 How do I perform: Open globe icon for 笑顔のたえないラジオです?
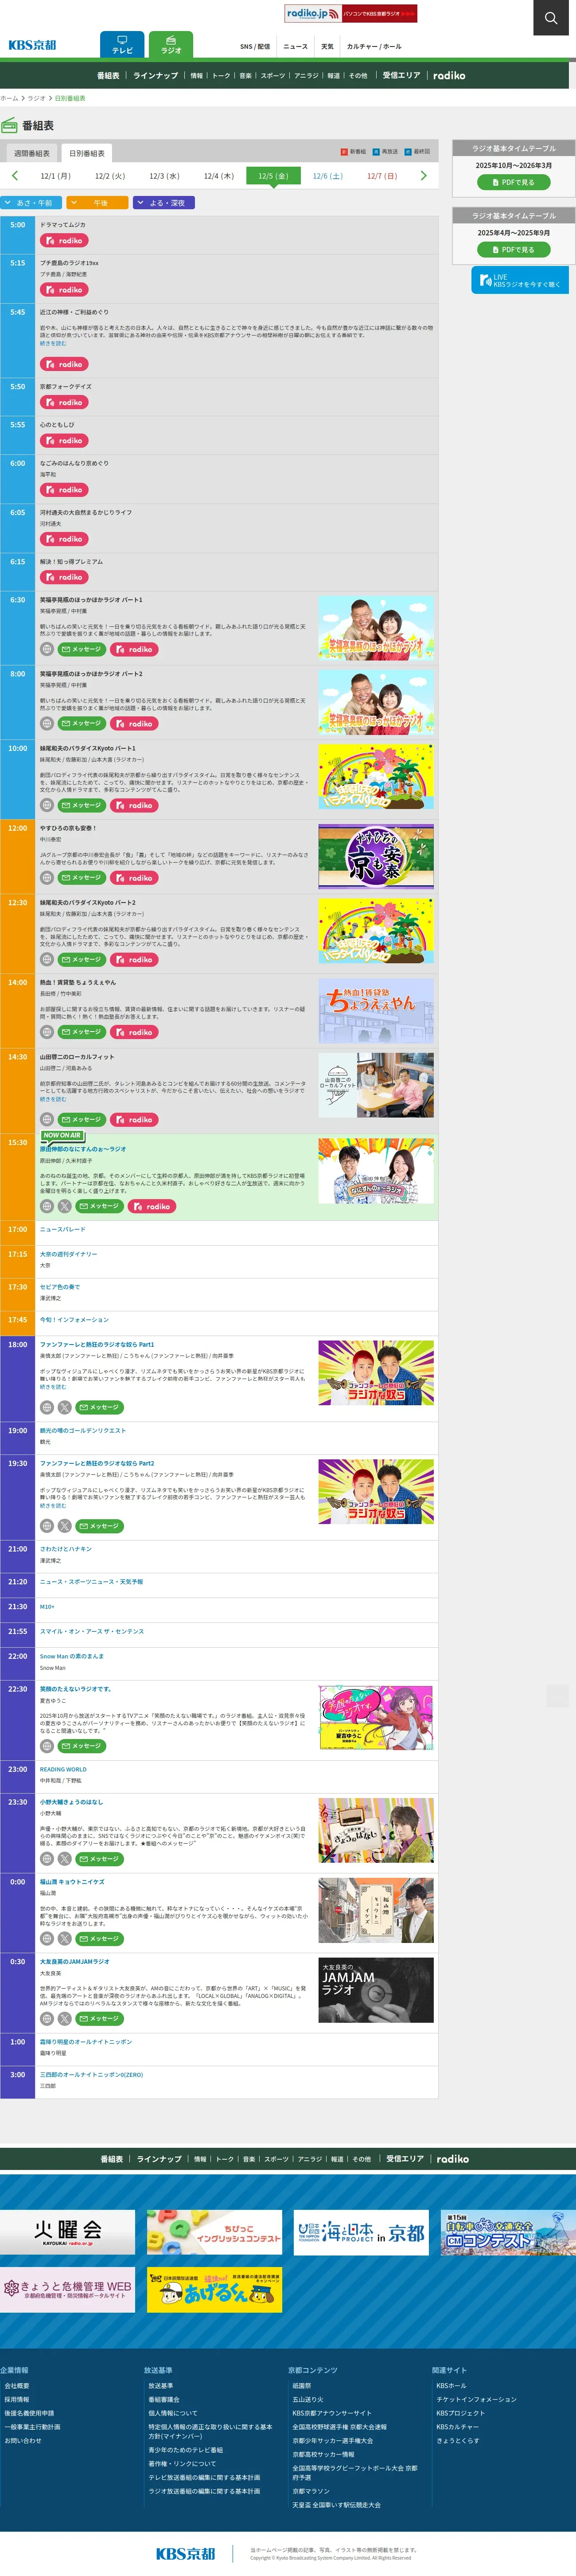(47, 1746)
